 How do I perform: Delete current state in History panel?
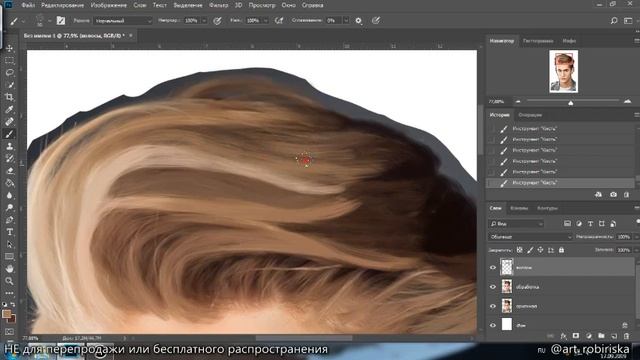627,195
